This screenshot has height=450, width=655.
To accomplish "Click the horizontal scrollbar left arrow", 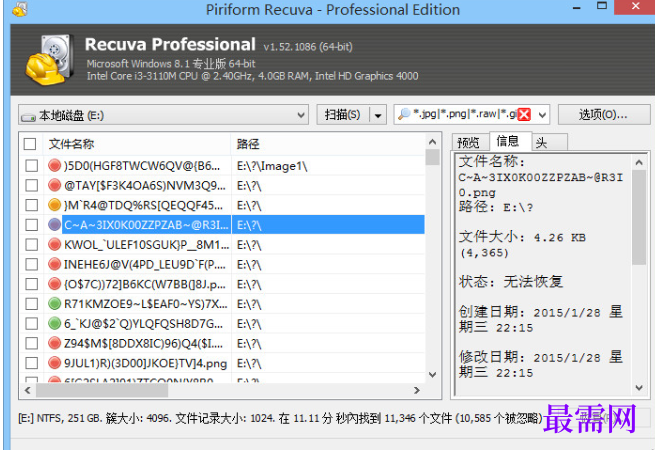I will point(28,390).
